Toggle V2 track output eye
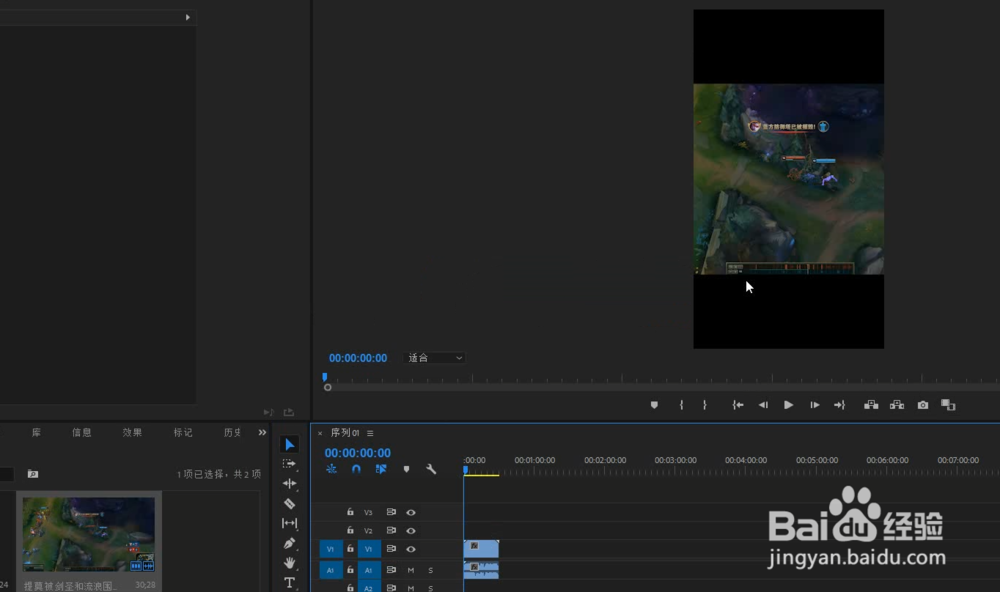Screen dimensions: 1000x592 [x=411, y=531]
